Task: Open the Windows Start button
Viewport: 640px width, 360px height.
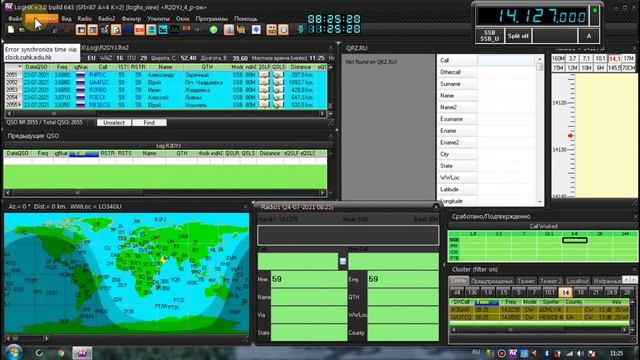Action: pyautogui.click(x=13, y=352)
